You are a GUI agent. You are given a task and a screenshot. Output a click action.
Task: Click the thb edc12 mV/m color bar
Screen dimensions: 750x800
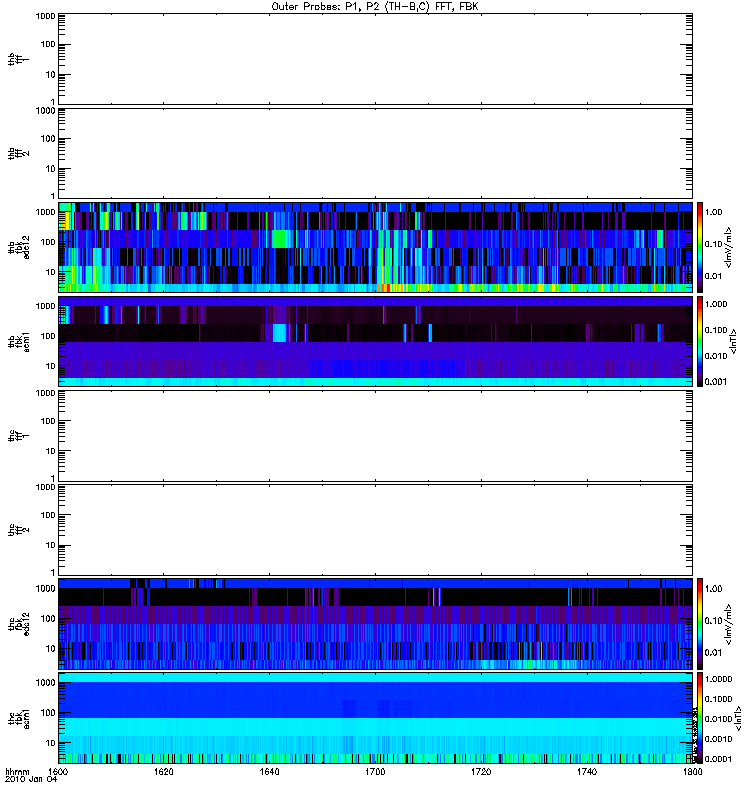point(700,247)
